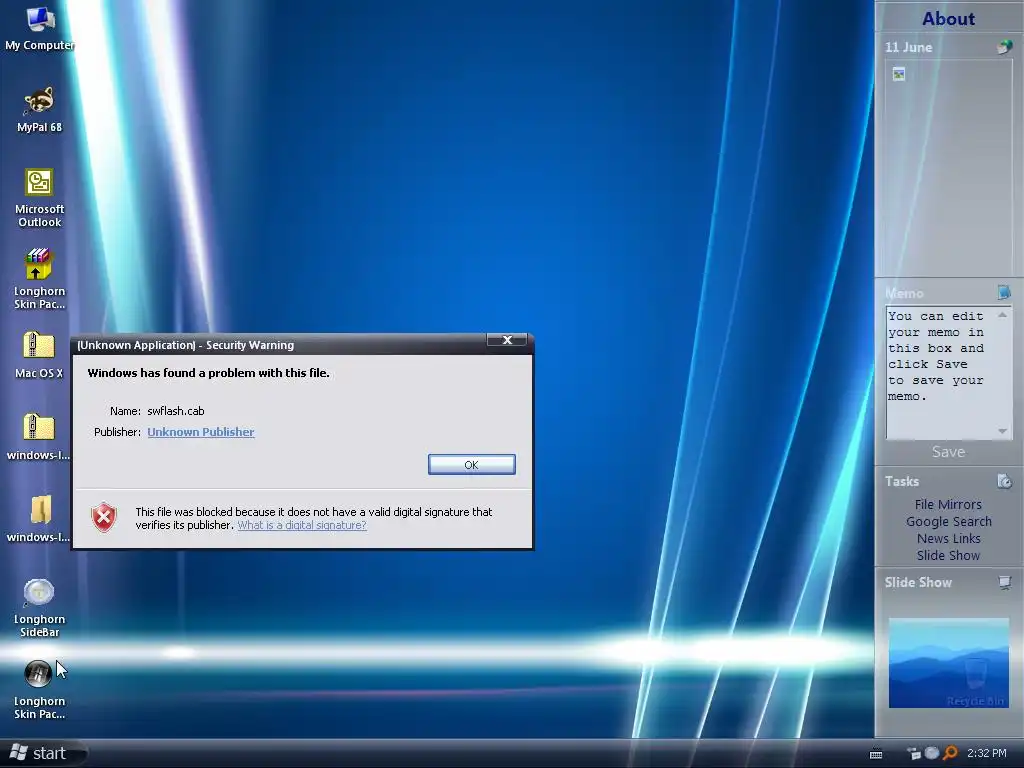Click the network tray icon
The image size is (1024, 768).
[x=914, y=754]
